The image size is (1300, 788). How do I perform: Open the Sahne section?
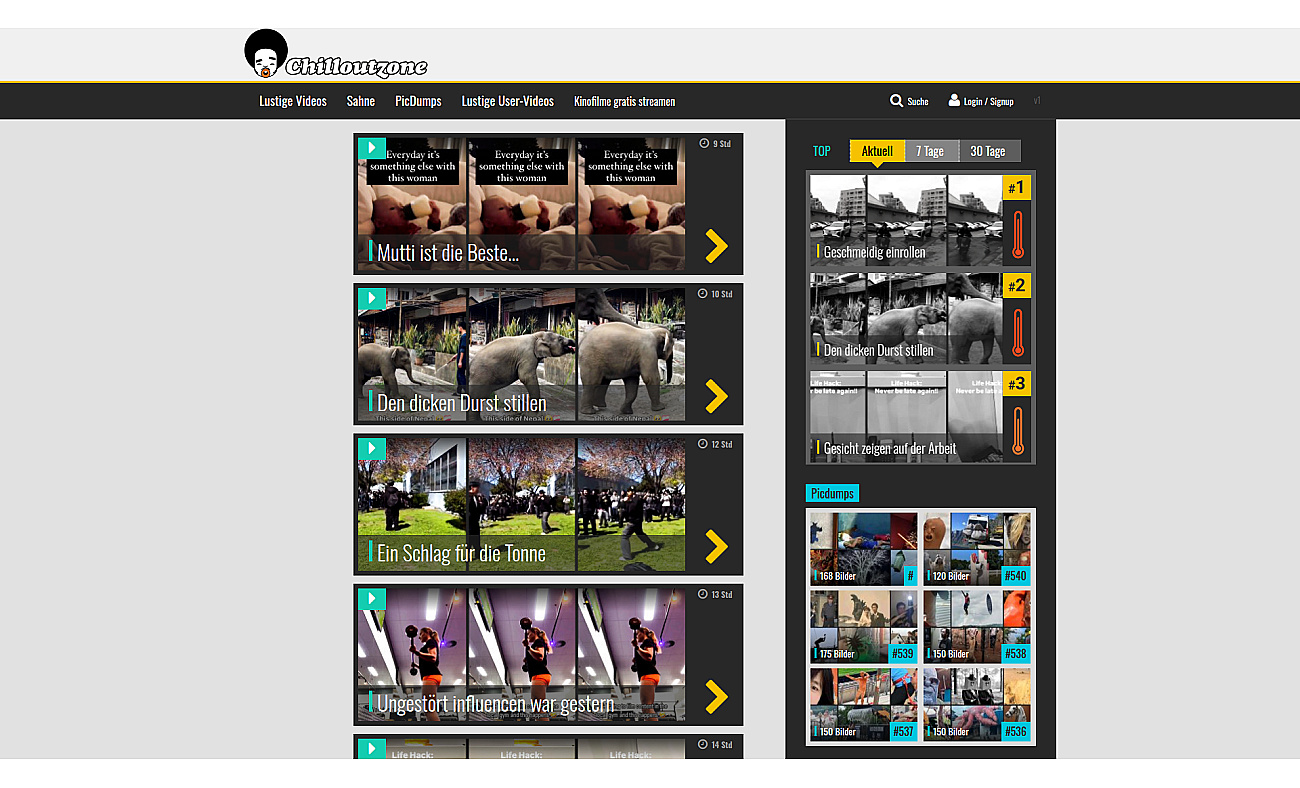coord(361,101)
